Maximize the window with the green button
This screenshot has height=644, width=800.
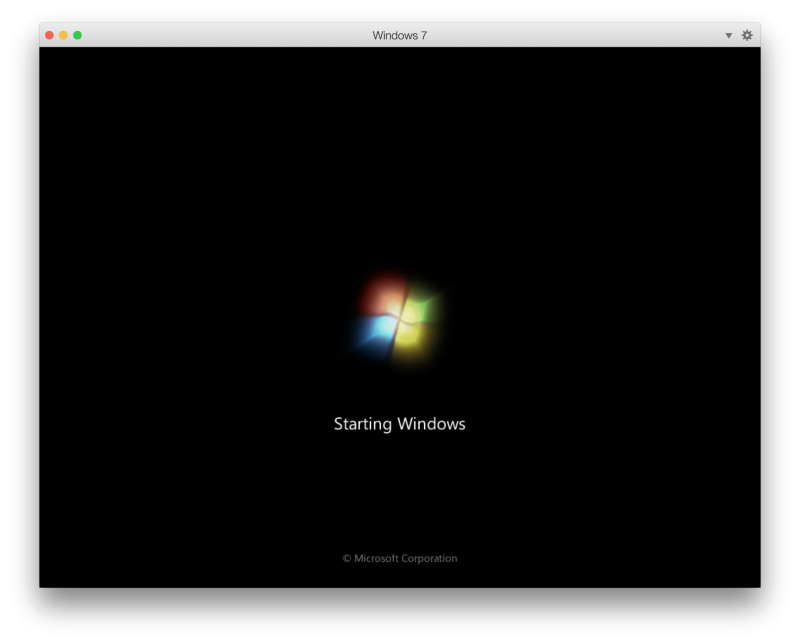click(78, 35)
